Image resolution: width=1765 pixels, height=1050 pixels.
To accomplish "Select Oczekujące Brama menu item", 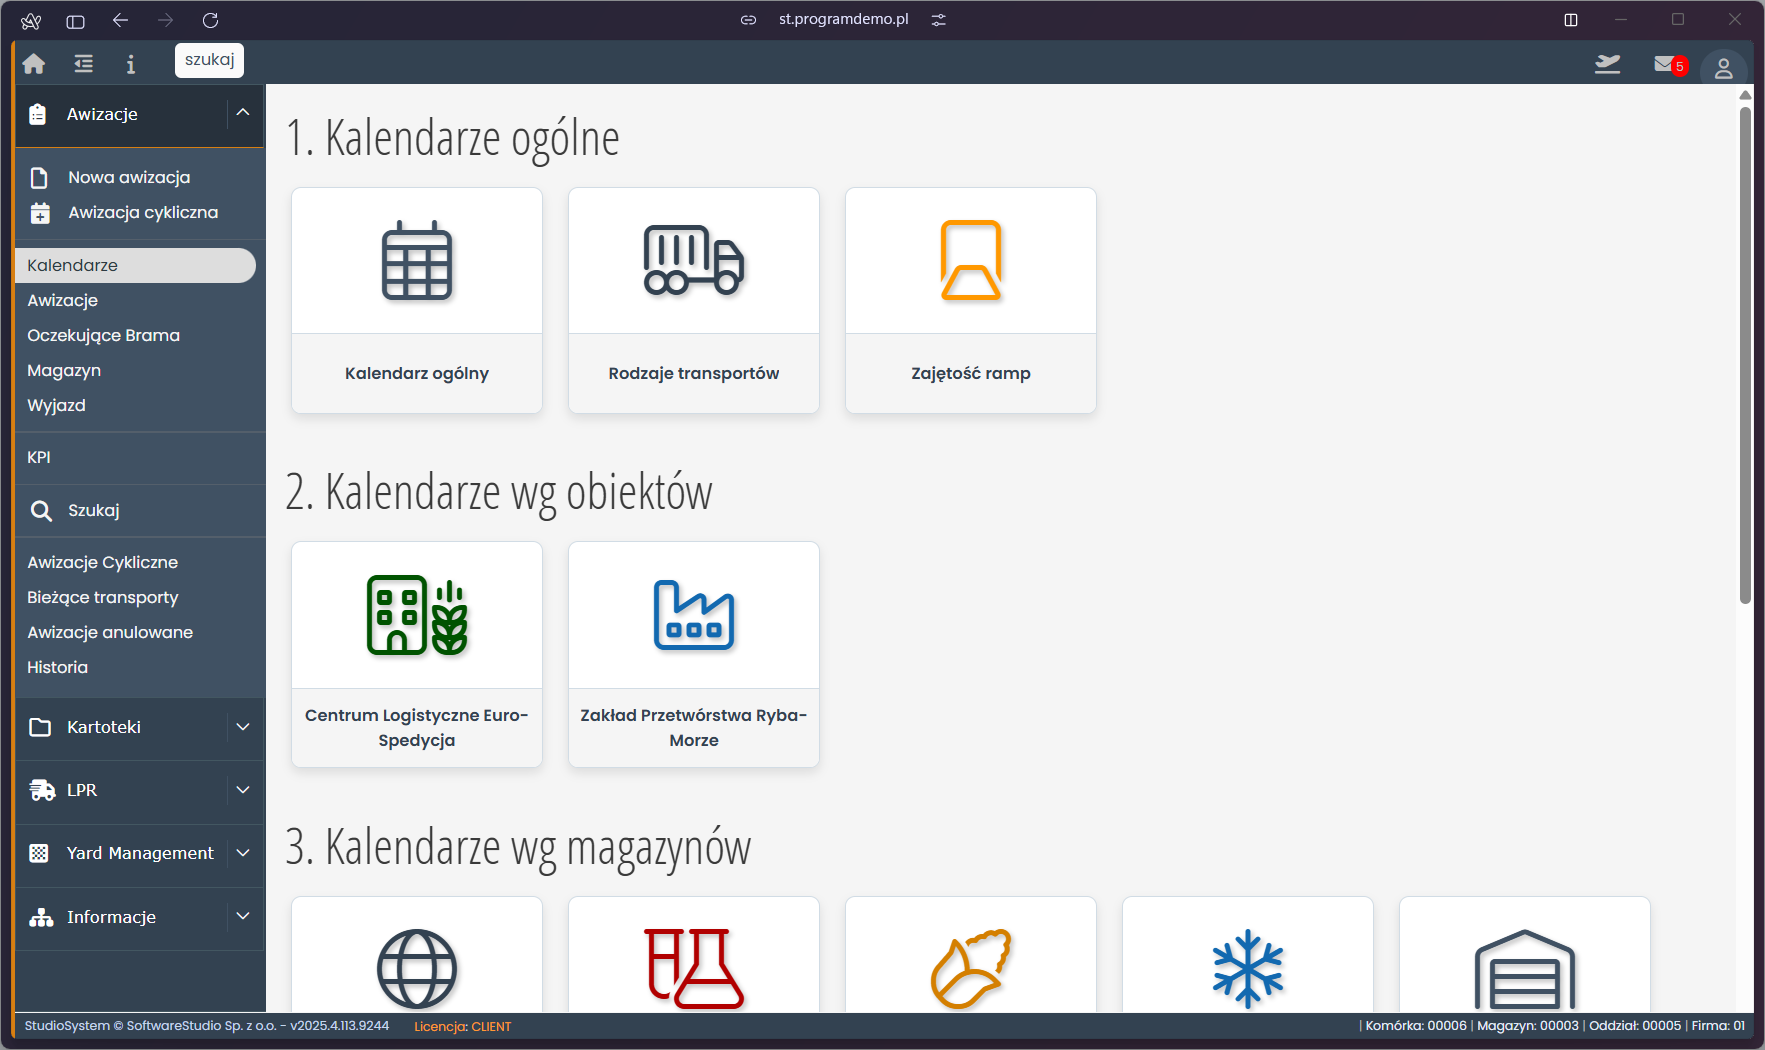I will [104, 335].
